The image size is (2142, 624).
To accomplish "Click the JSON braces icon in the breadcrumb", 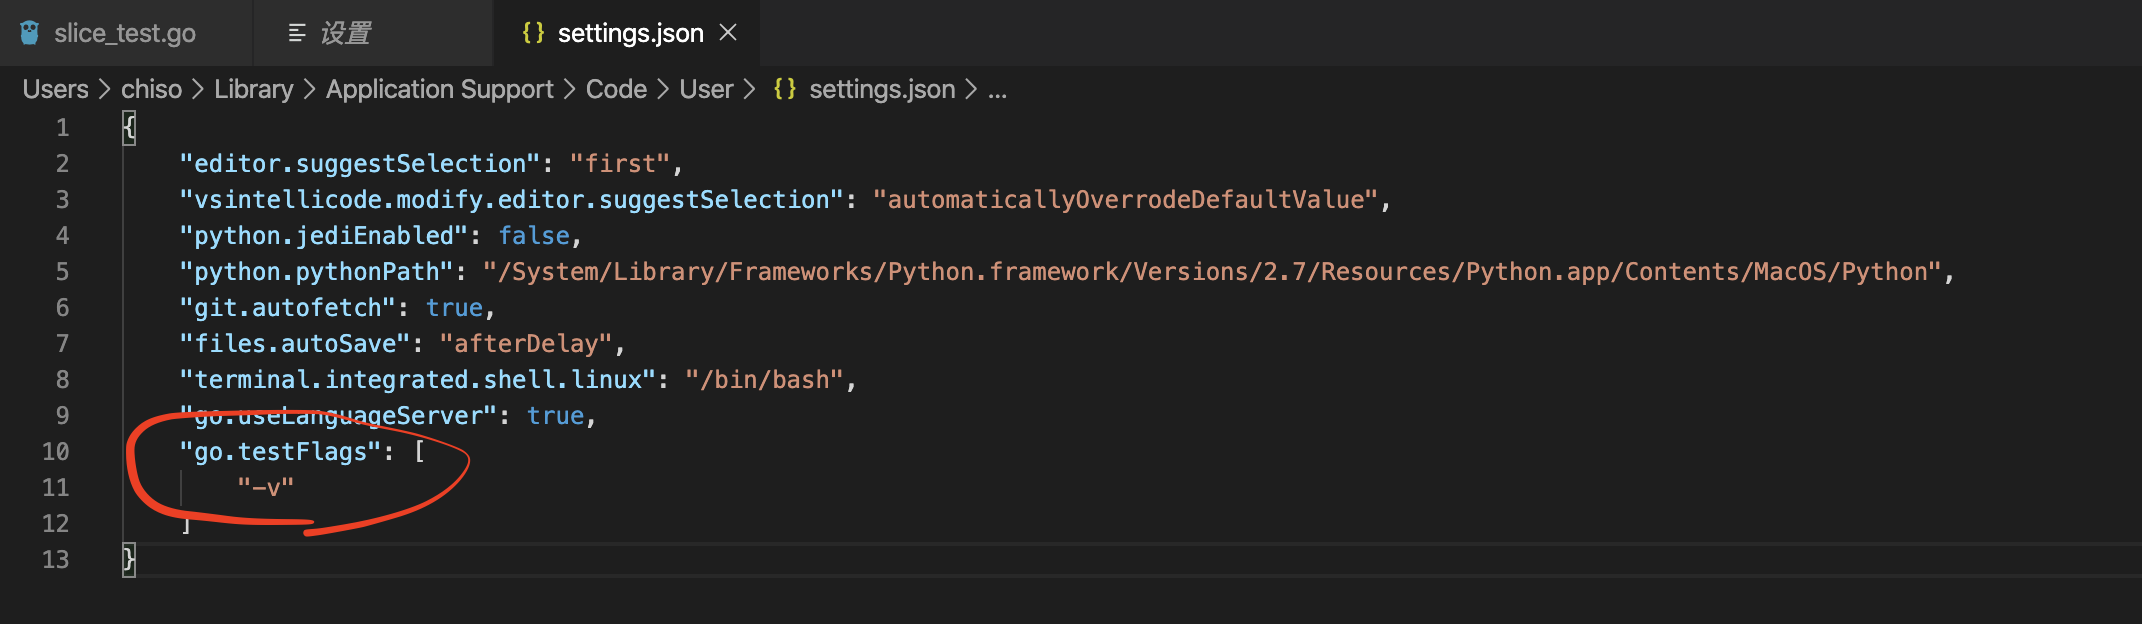I will coord(785,89).
